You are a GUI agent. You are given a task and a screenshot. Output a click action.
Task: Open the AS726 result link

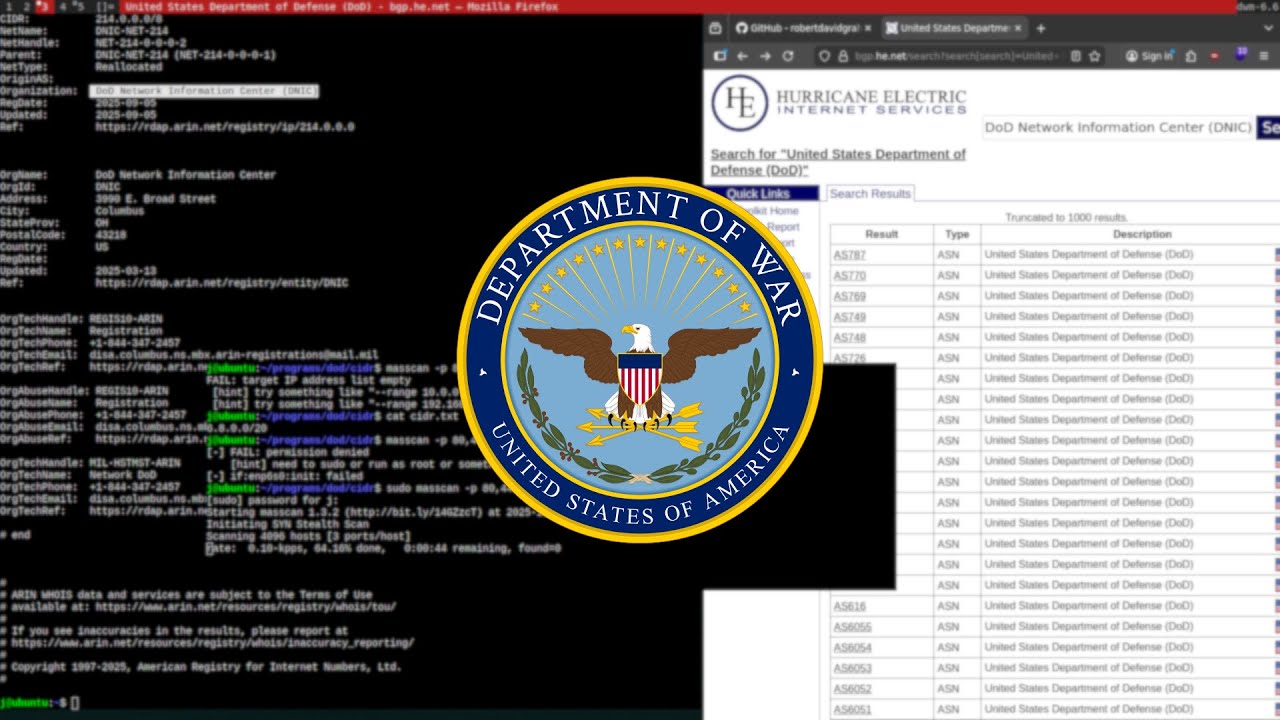click(849, 358)
